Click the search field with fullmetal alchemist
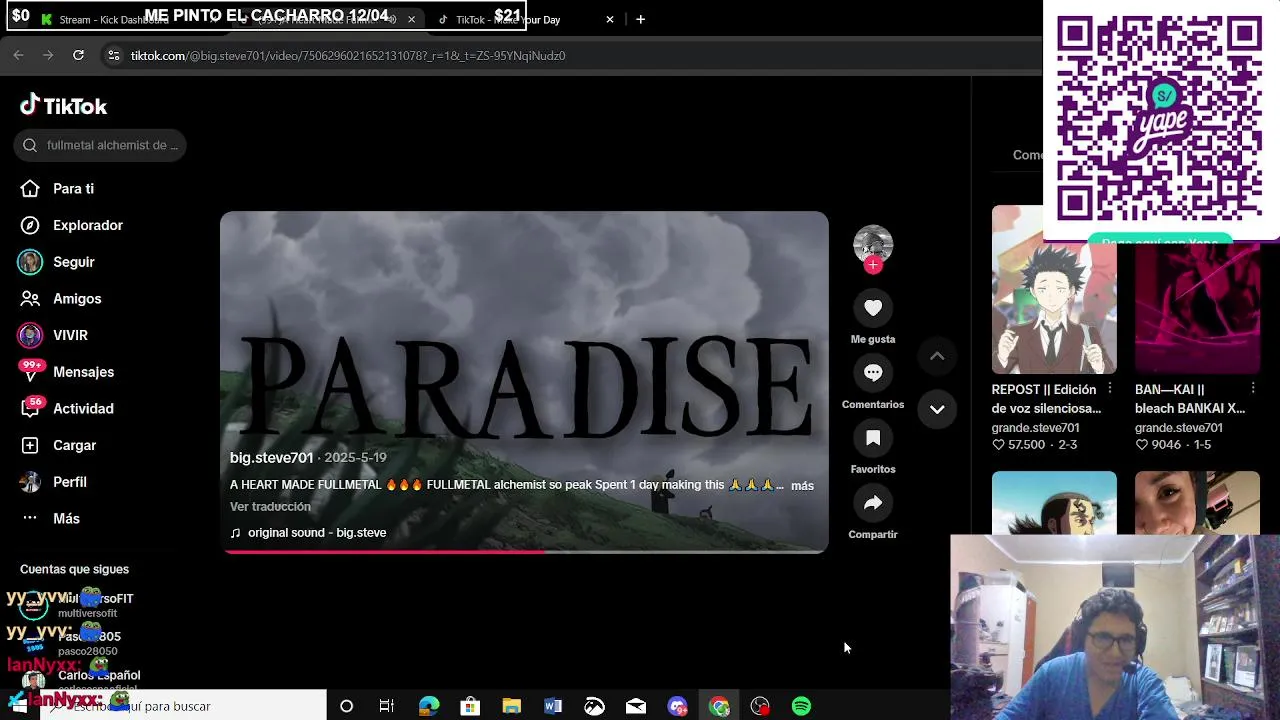1280x720 pixels. [x=100, y=145]
